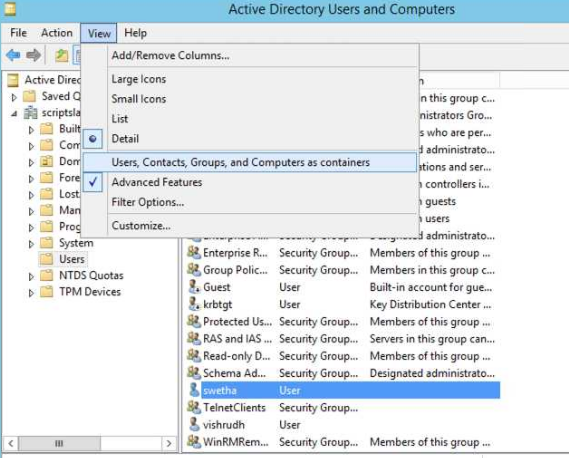569x458 pixels.
Task: Choose Filter Options... menu entry
Action: [x=250, y=202]
